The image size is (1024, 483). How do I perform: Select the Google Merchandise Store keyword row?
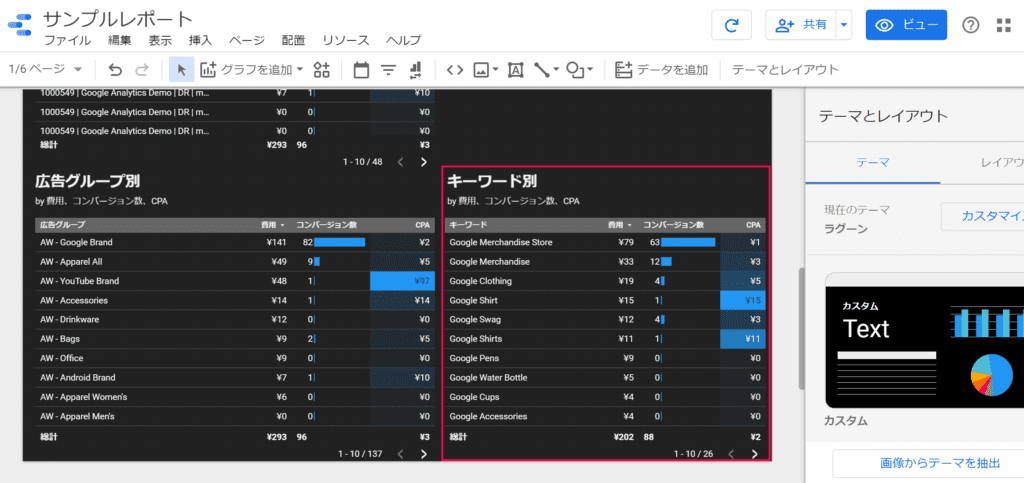tap(605, 242)
